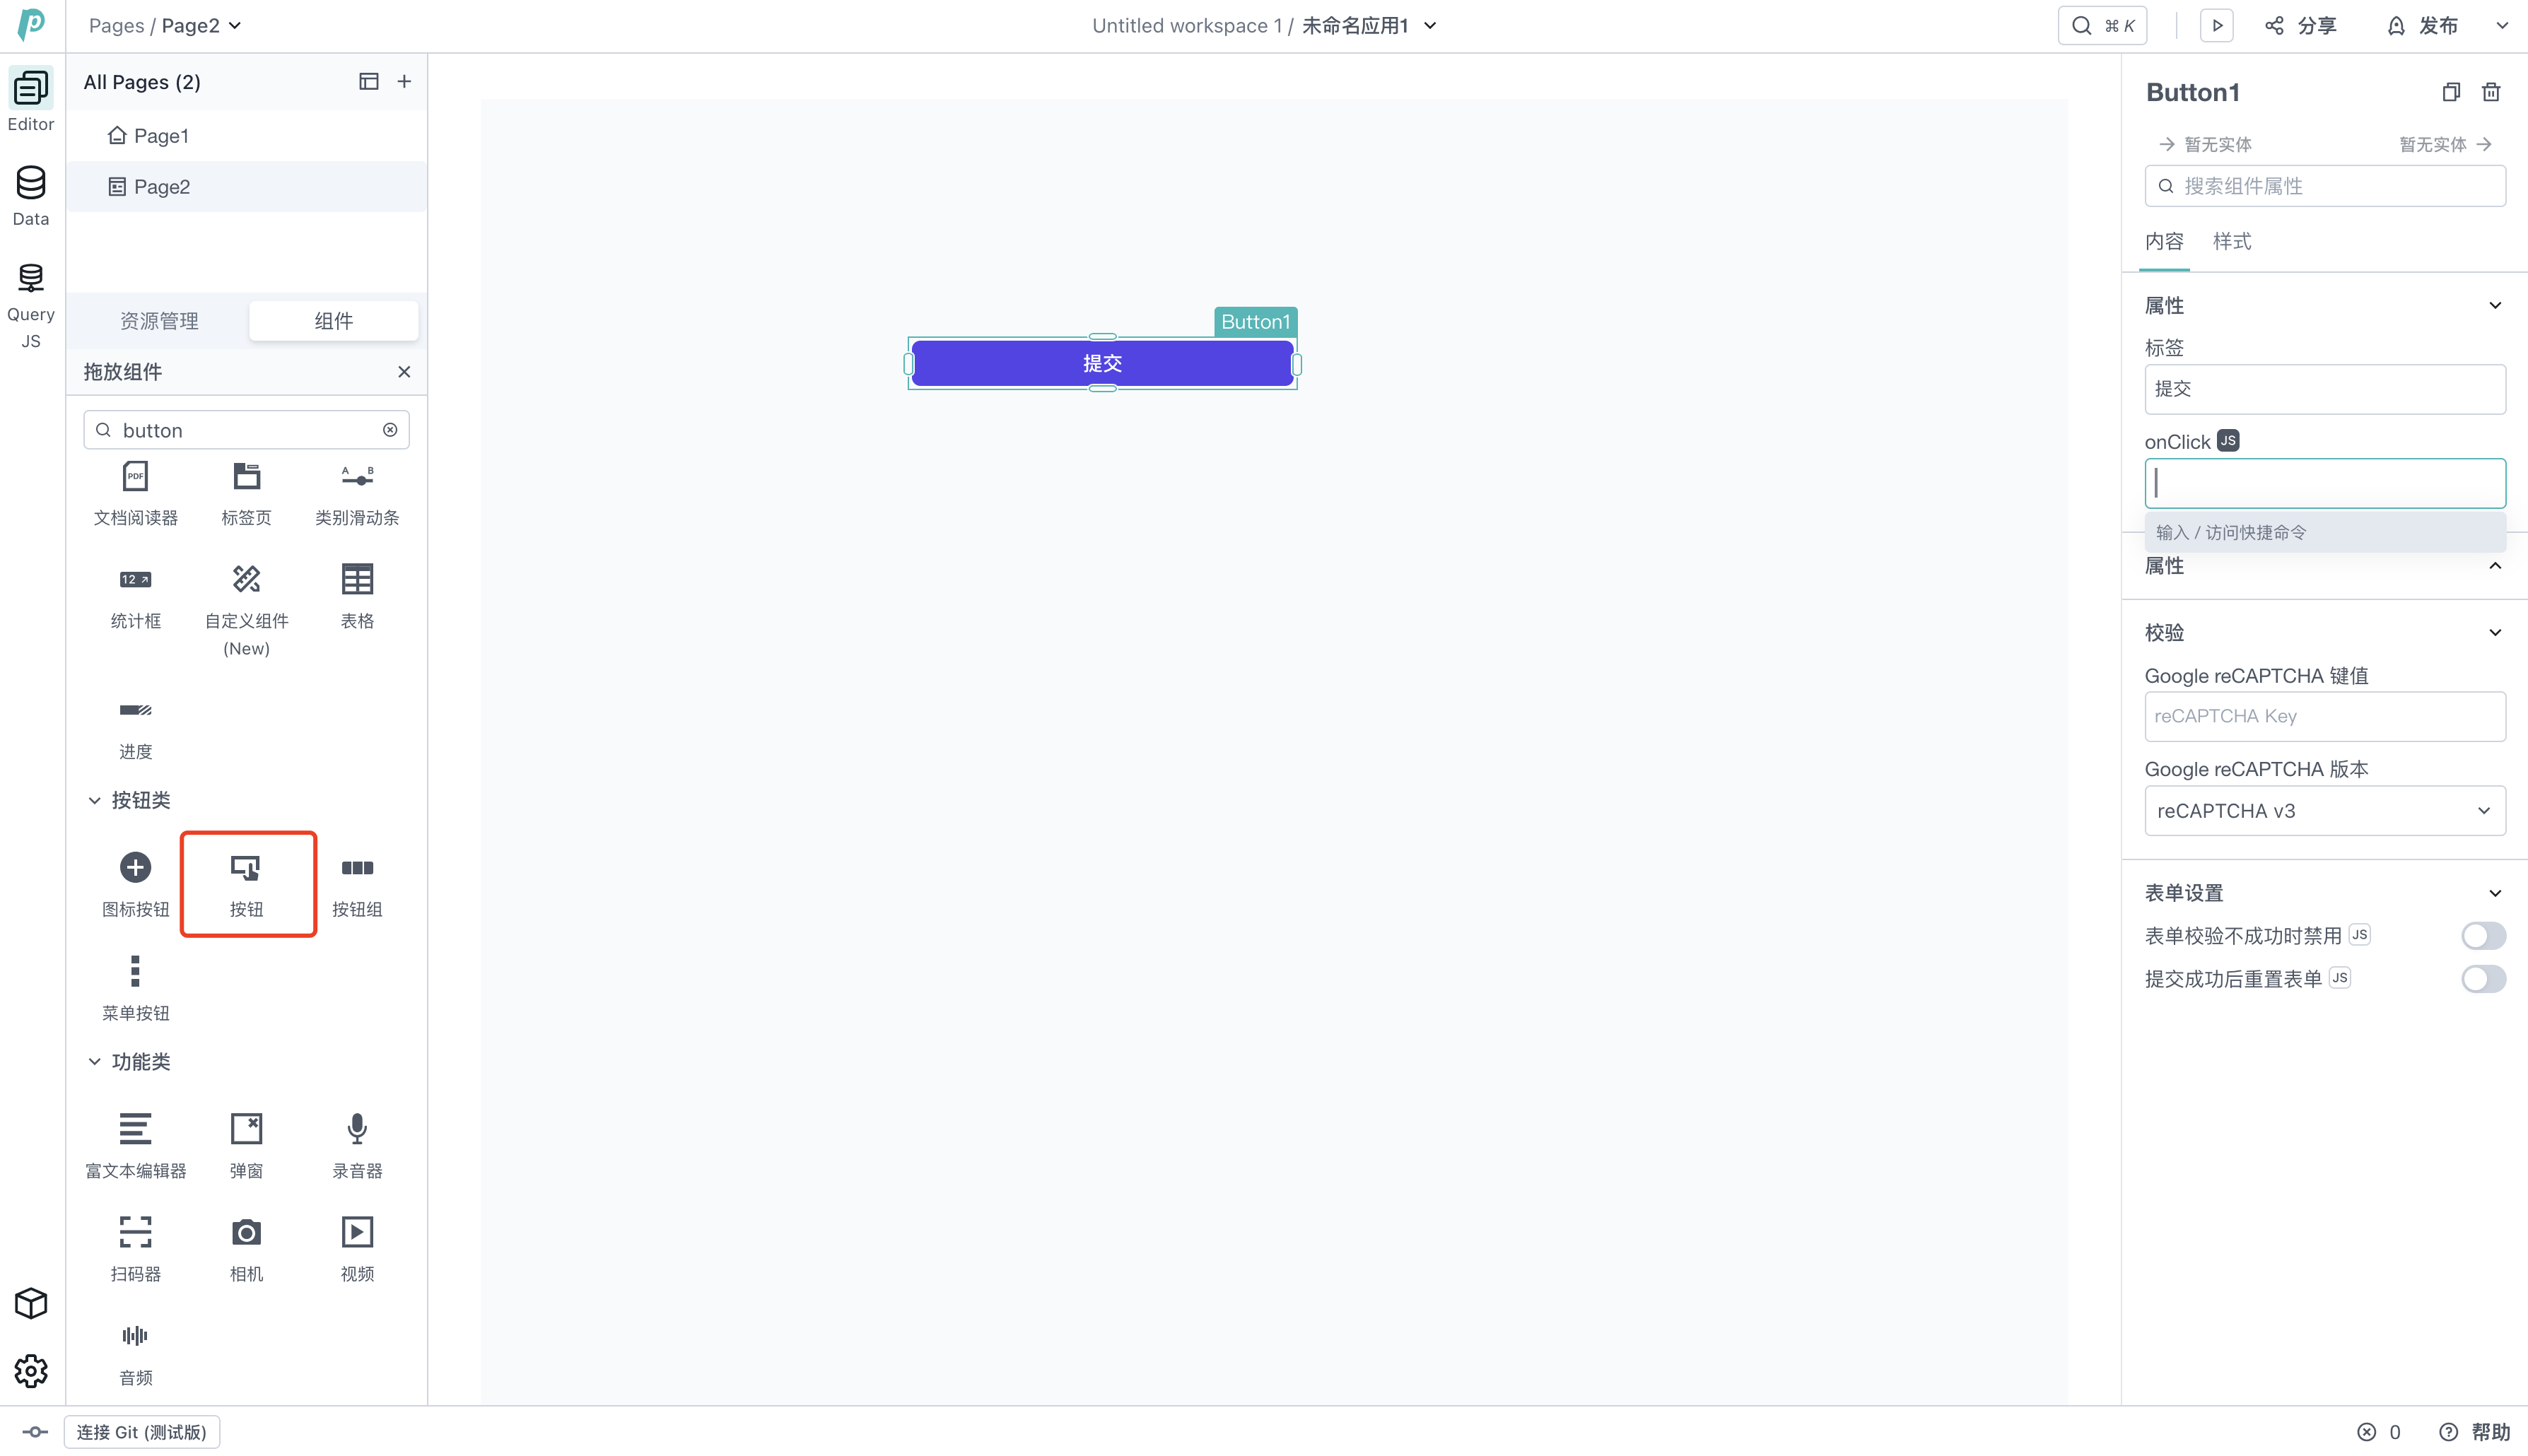The width and height of the screenshot is (2528, 1456).
Task: Select the 菜单按钮 widget
Action: (x=136, y=988)
